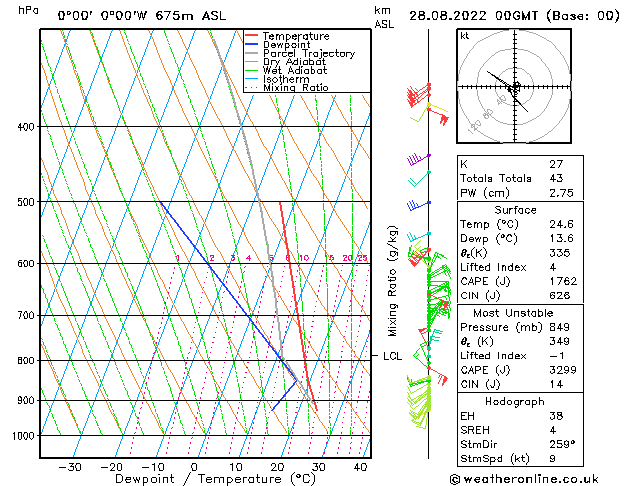Click the 600 hPa pressure label
The image size is (629, 486).
[26, 264]
